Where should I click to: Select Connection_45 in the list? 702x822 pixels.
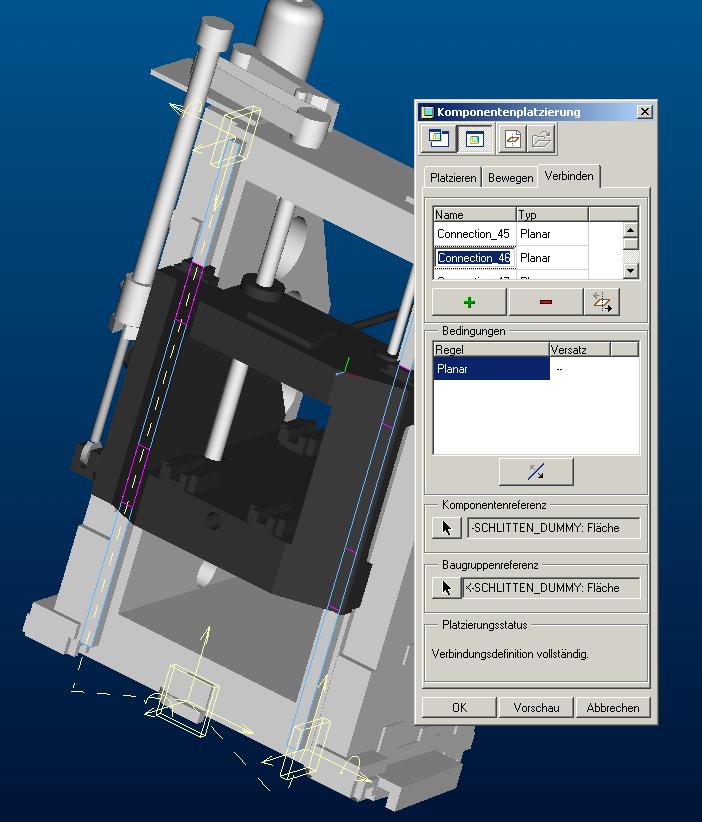coord(473,234)
